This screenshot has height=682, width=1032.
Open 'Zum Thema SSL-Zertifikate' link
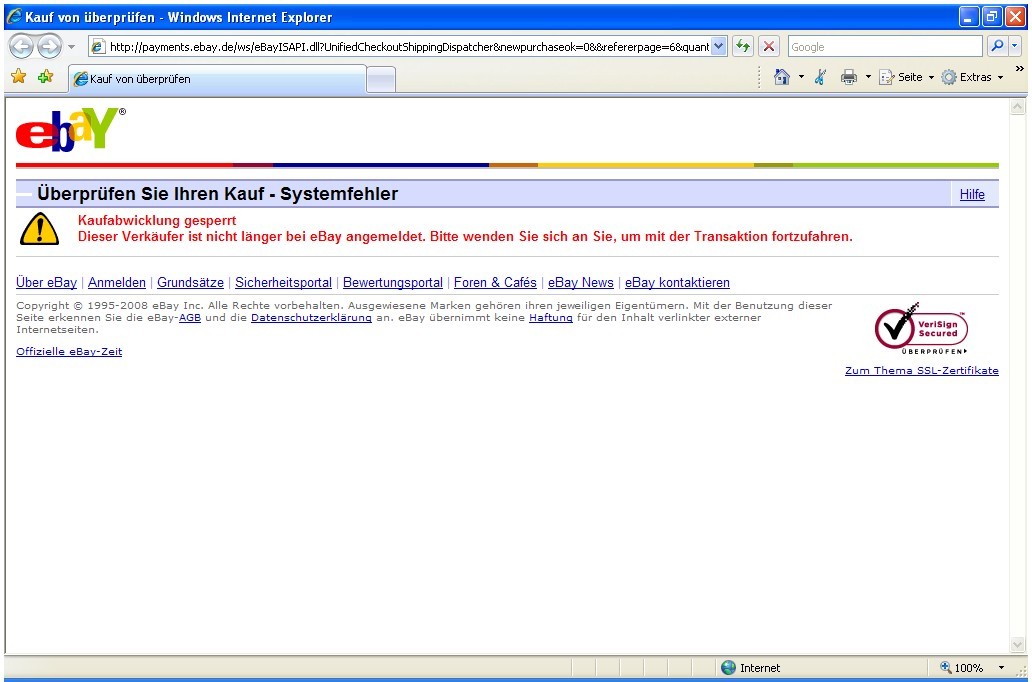click(x=921, y=371)
